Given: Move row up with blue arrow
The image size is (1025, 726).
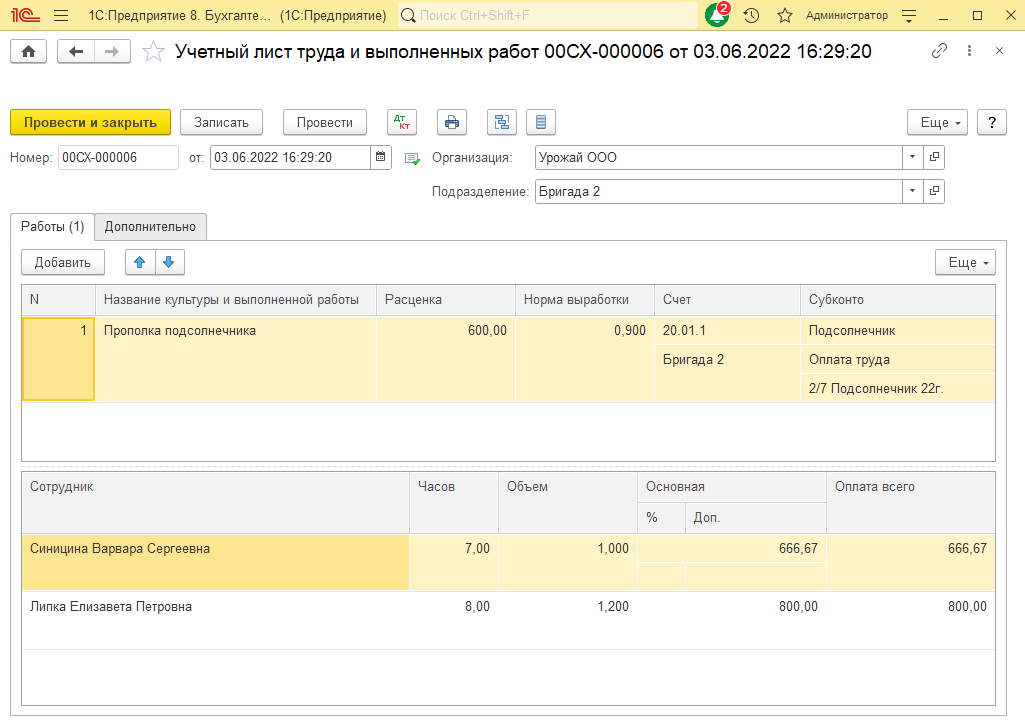Looking at the screenshot, I should click(140, 262).
